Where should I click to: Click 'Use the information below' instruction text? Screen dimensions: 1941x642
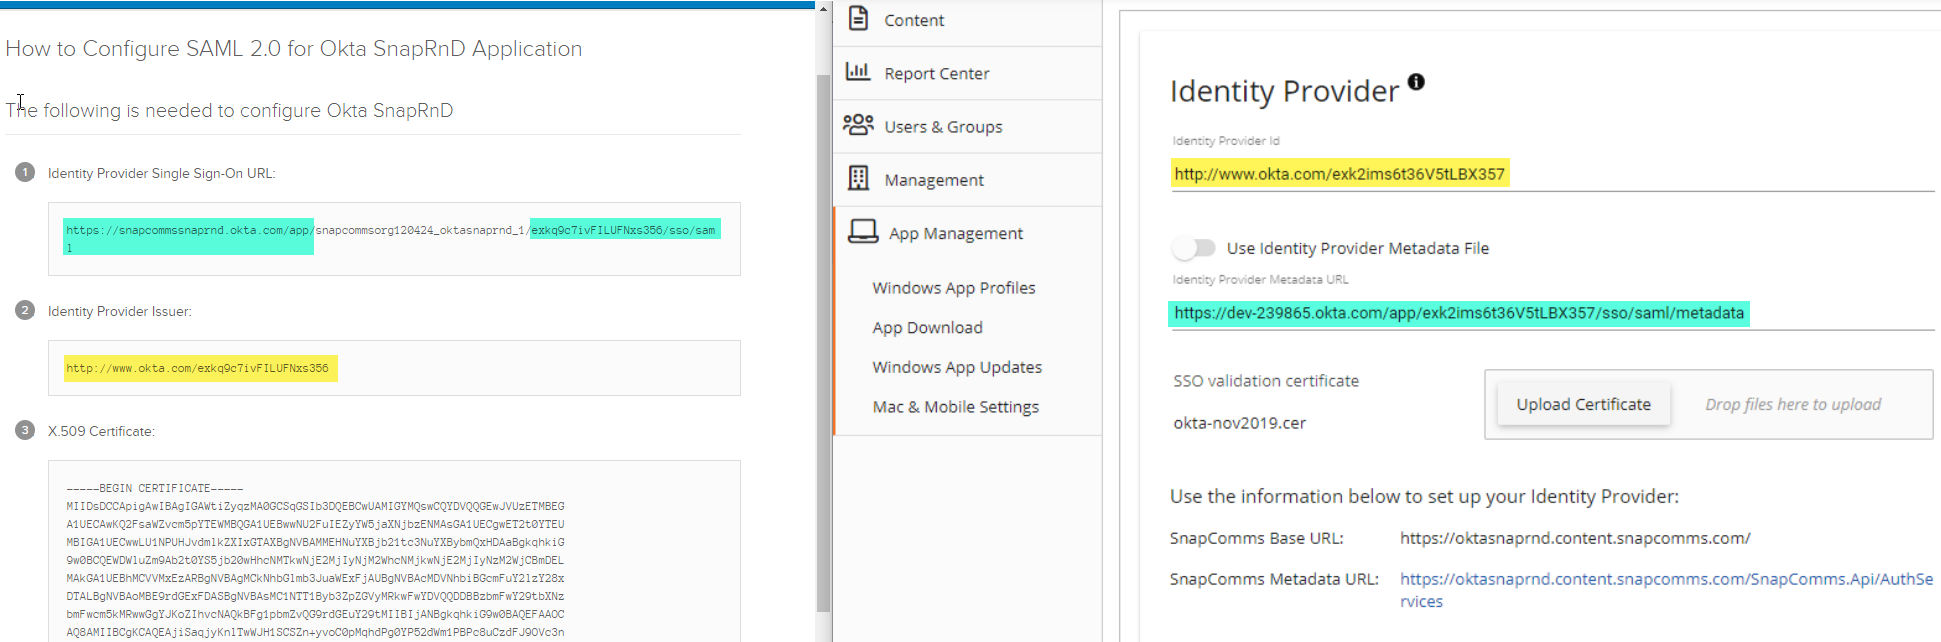click(1424, 496)
